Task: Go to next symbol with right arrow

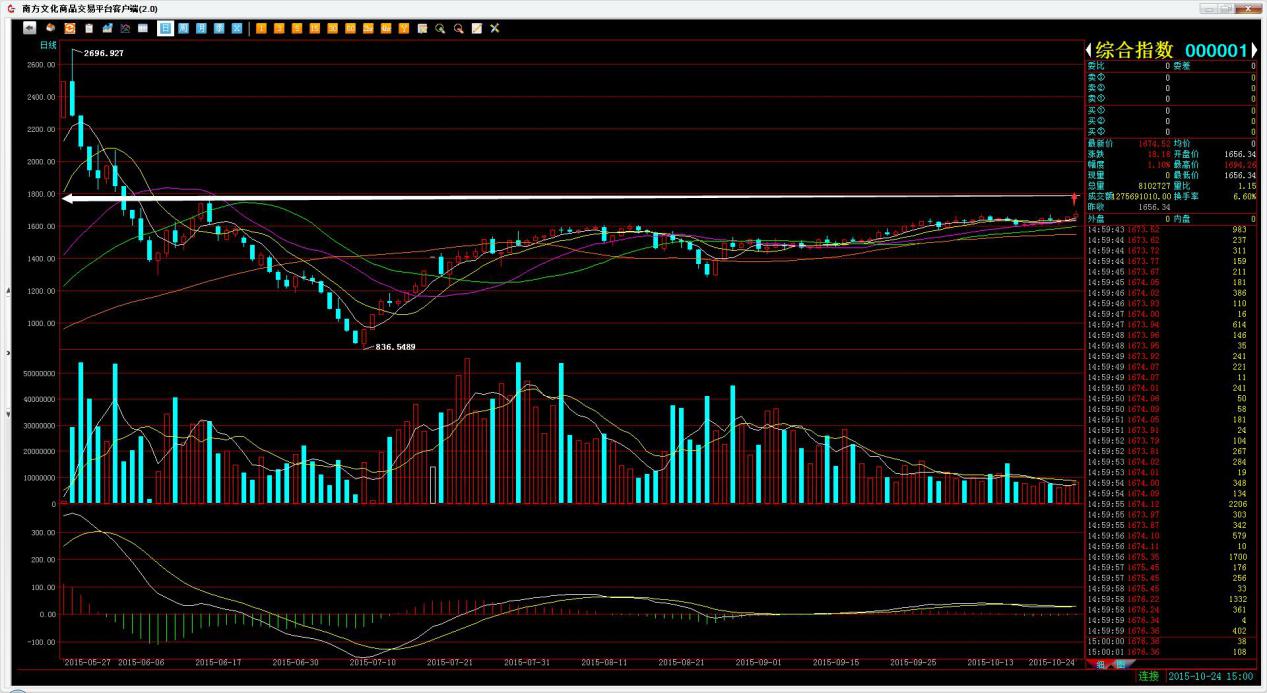Action: pyautogui.click(x=1255, y=50)
